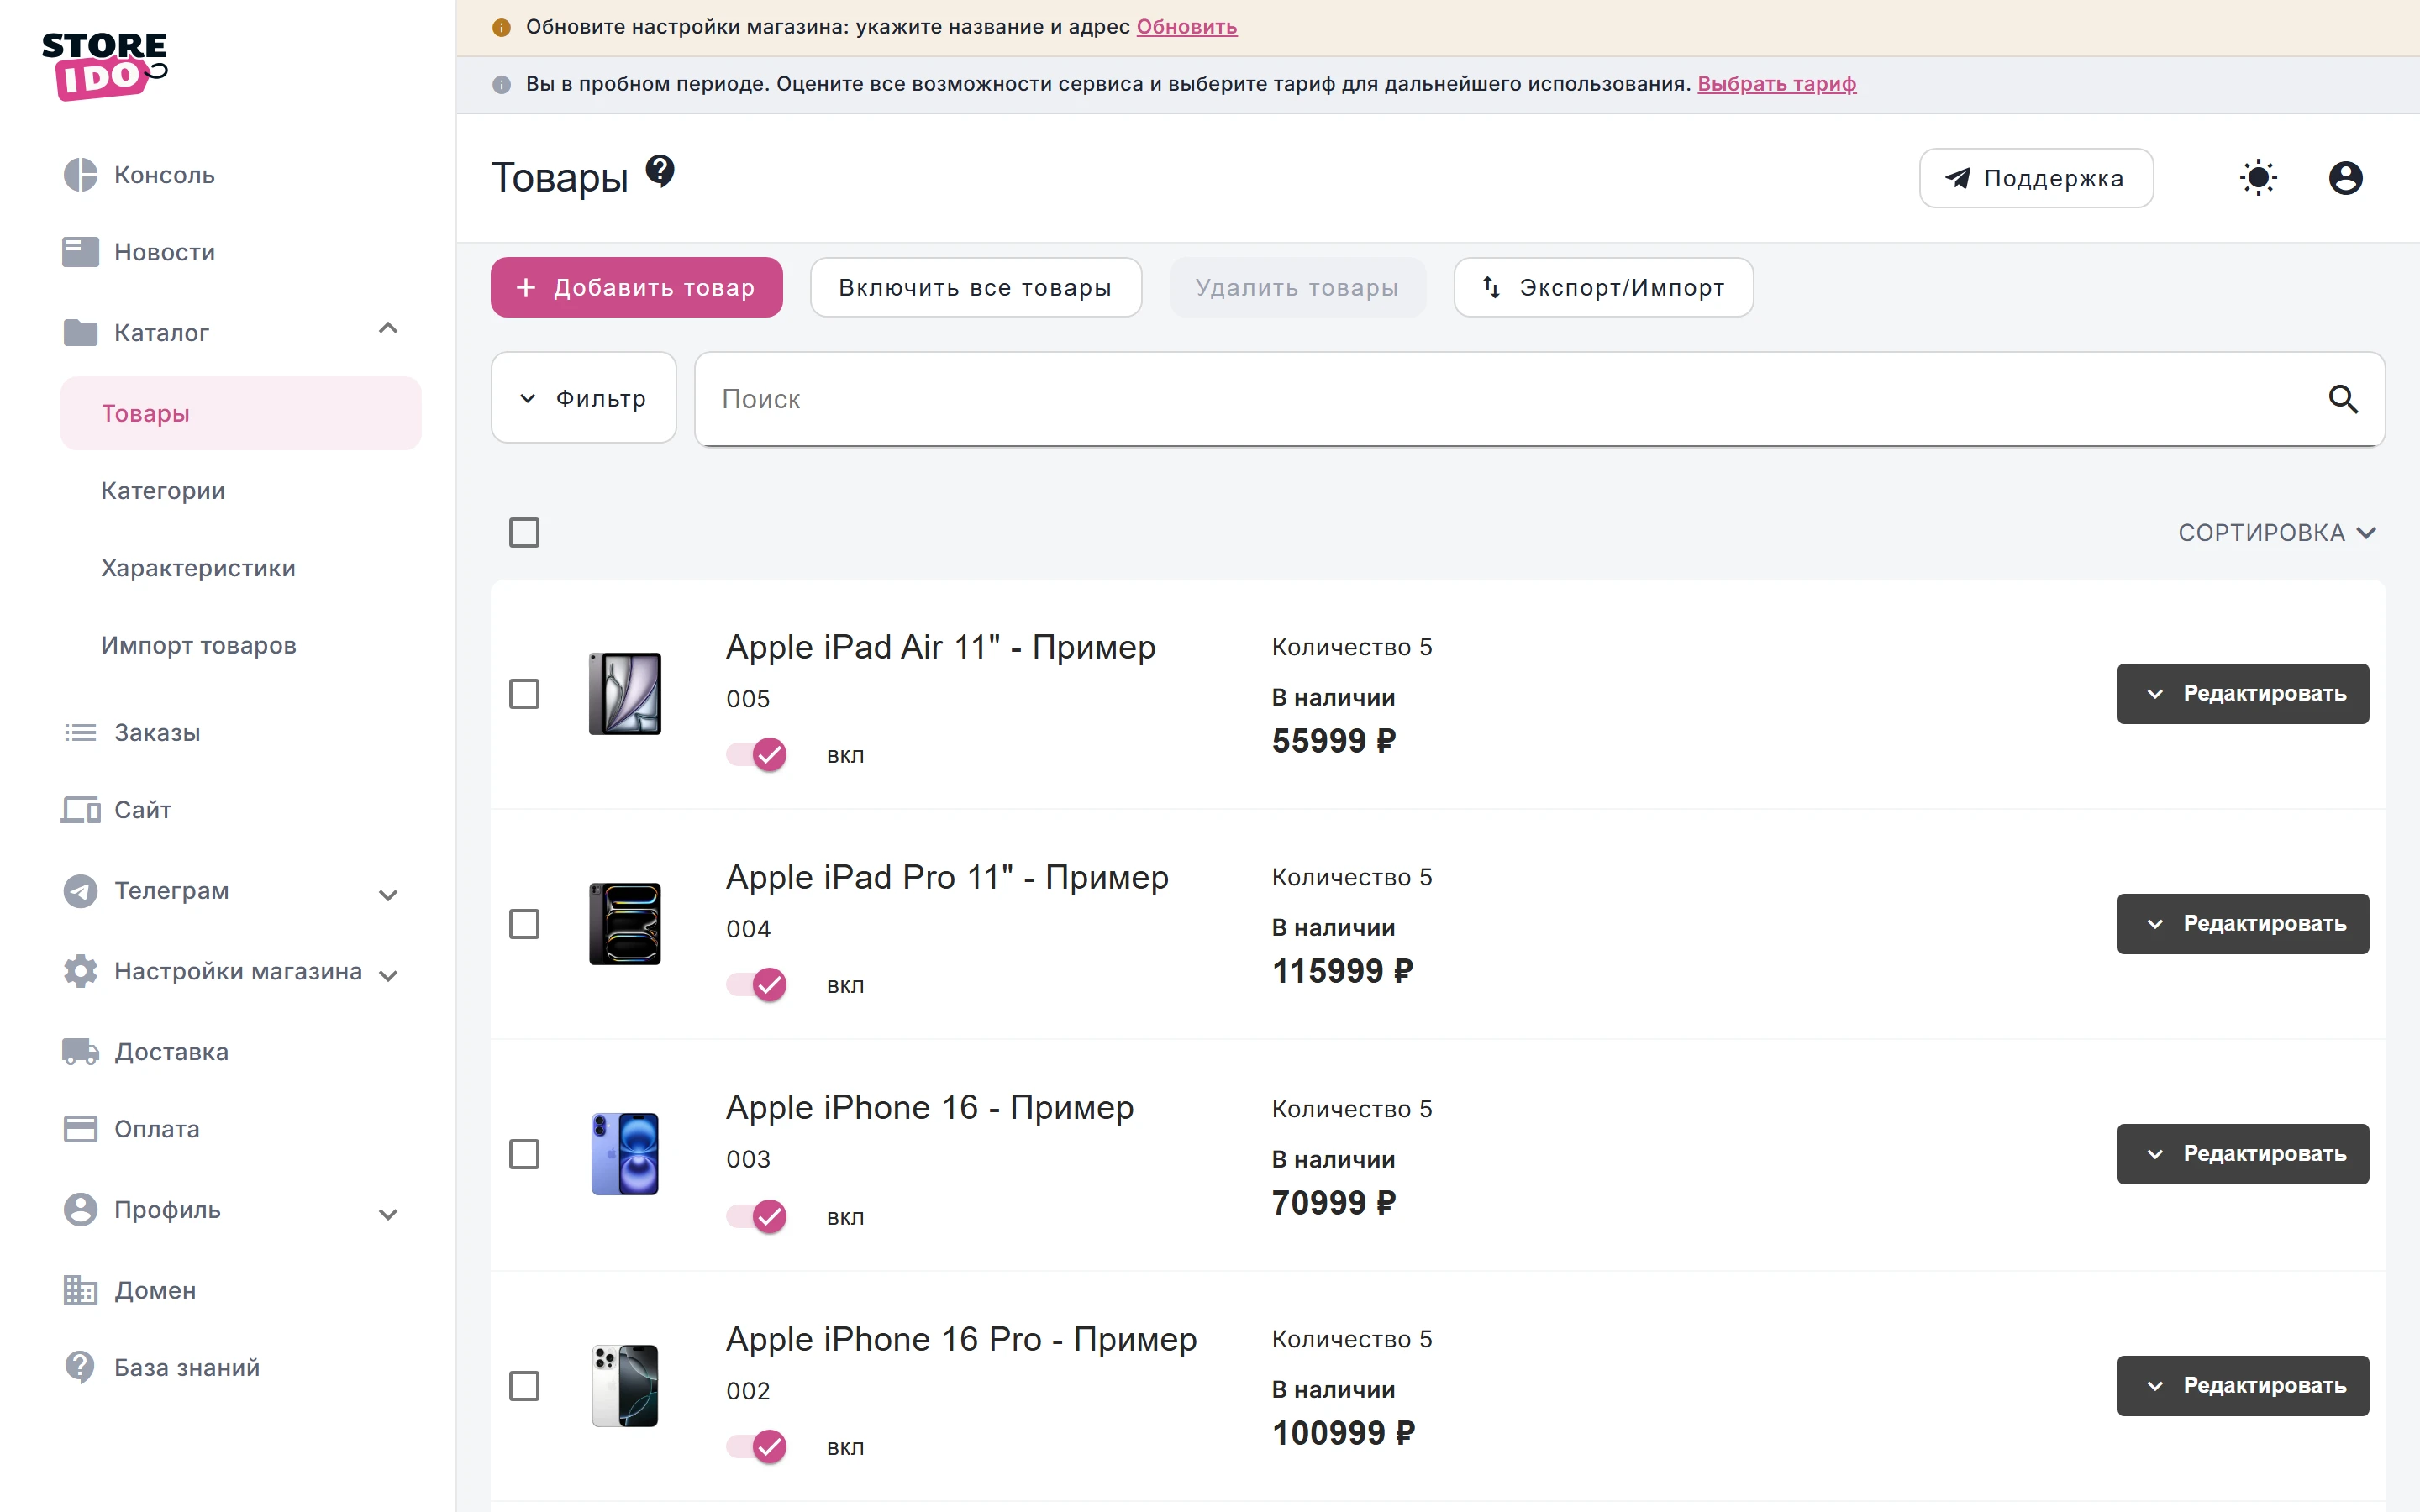Screen dimensions: 2420x1512
Task: Check the select-all products checkbox
Action: coord(524,532)
